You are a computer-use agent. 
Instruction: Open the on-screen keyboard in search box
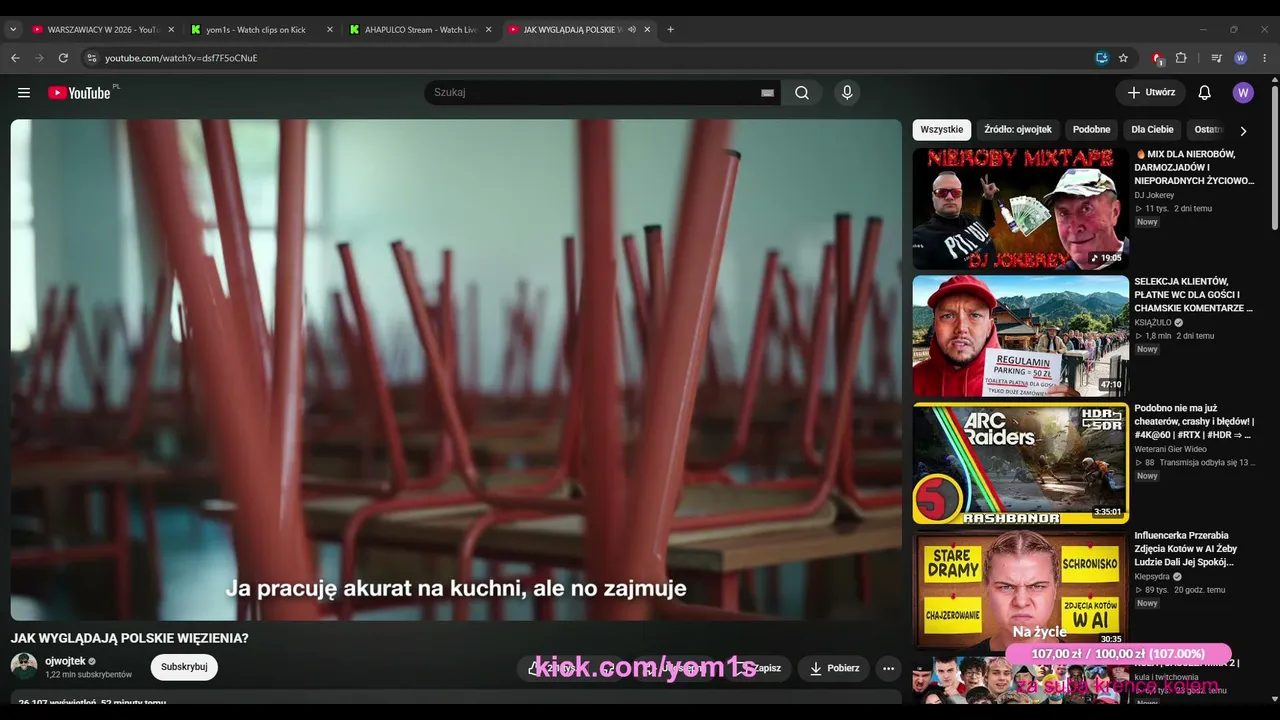coord(768,93)
